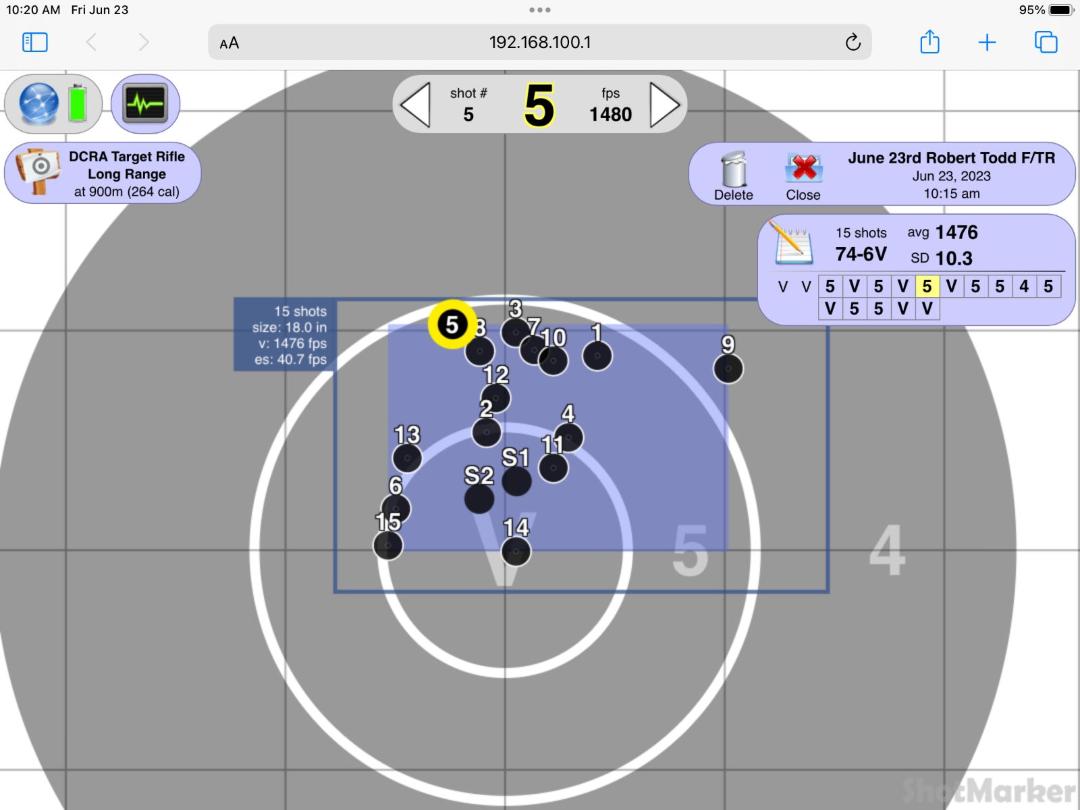Select shot 3 on the target

pos(515,333)
